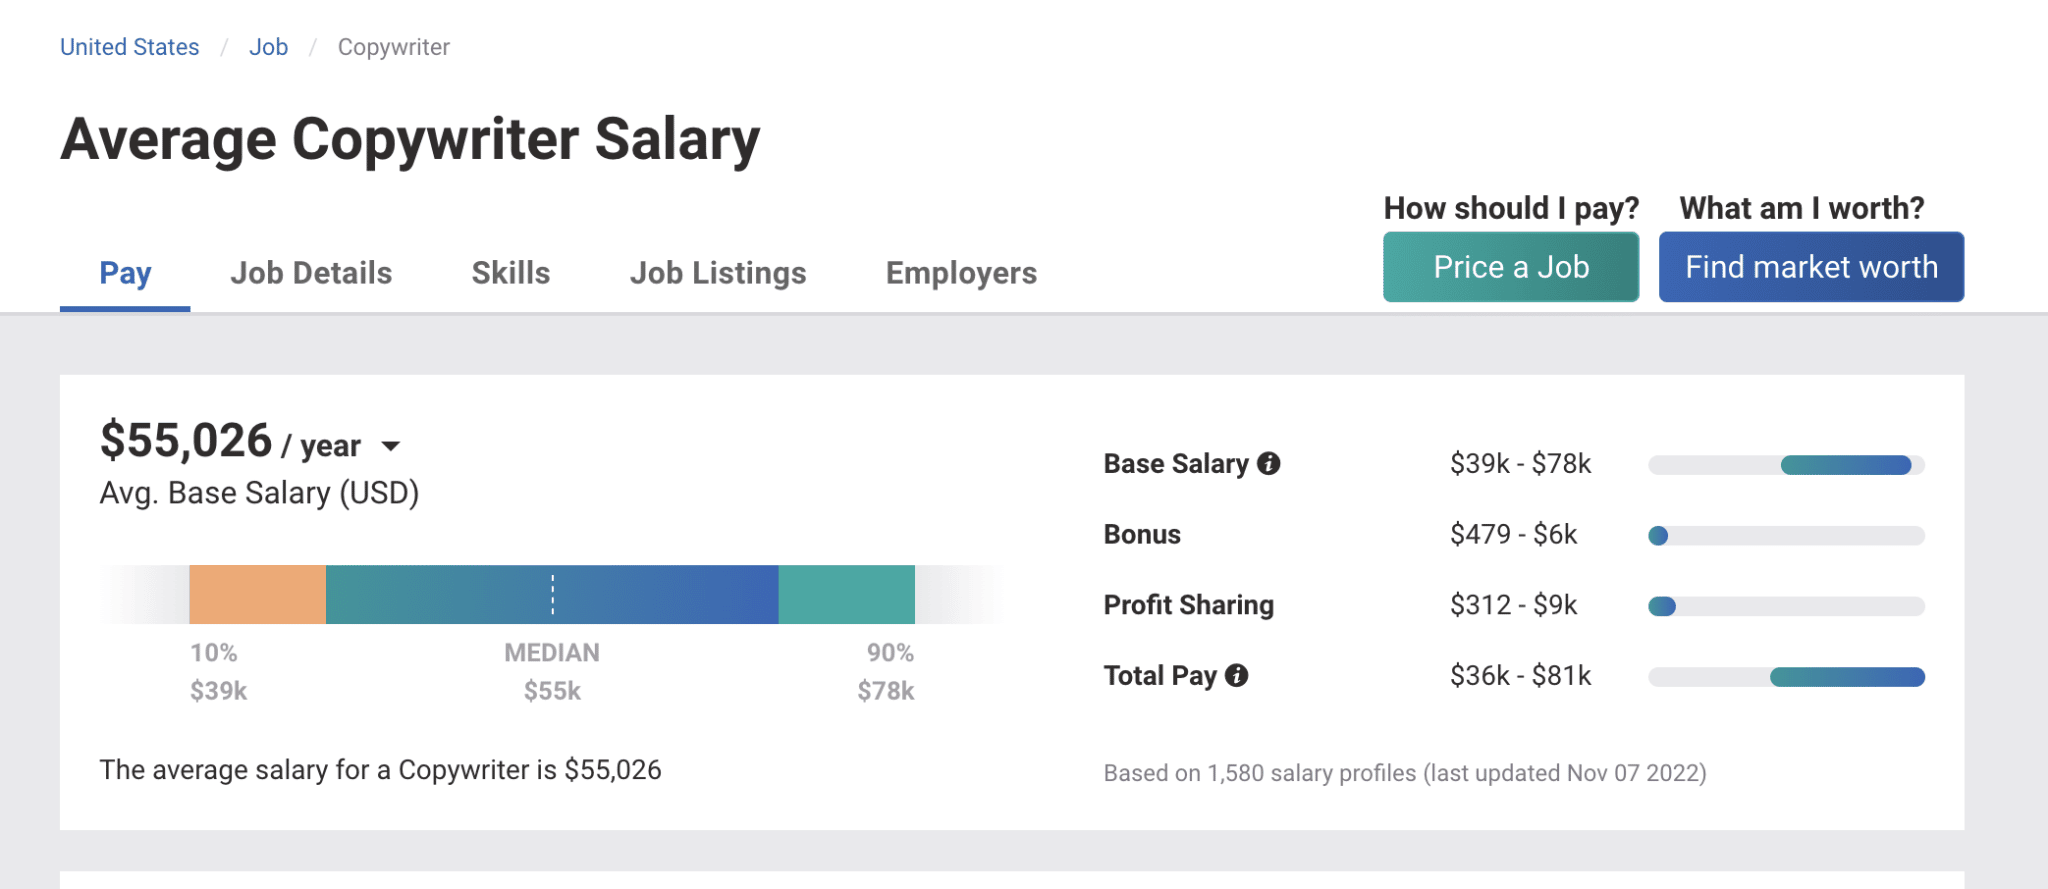Open the Employers tab

click(x=961, y=273)
